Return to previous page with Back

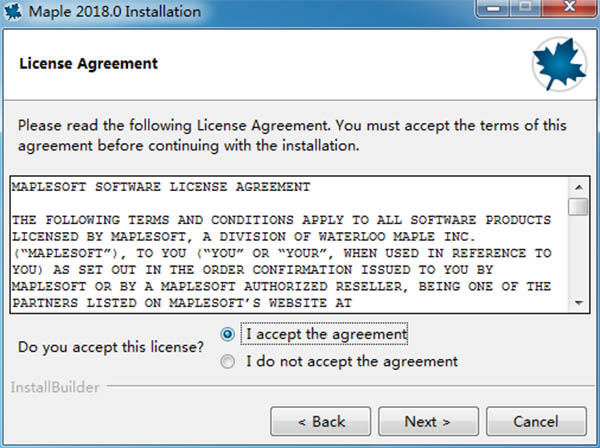coord(321,421)
